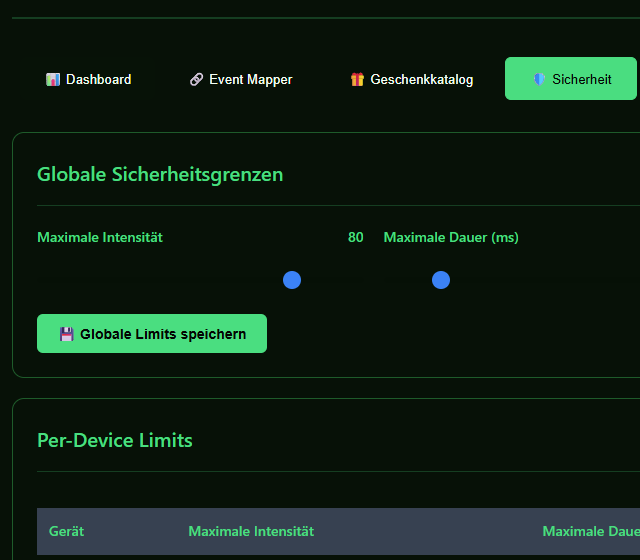Click the Dashboard chart icon
The image size is (640, 560).
tap(53, 79)
